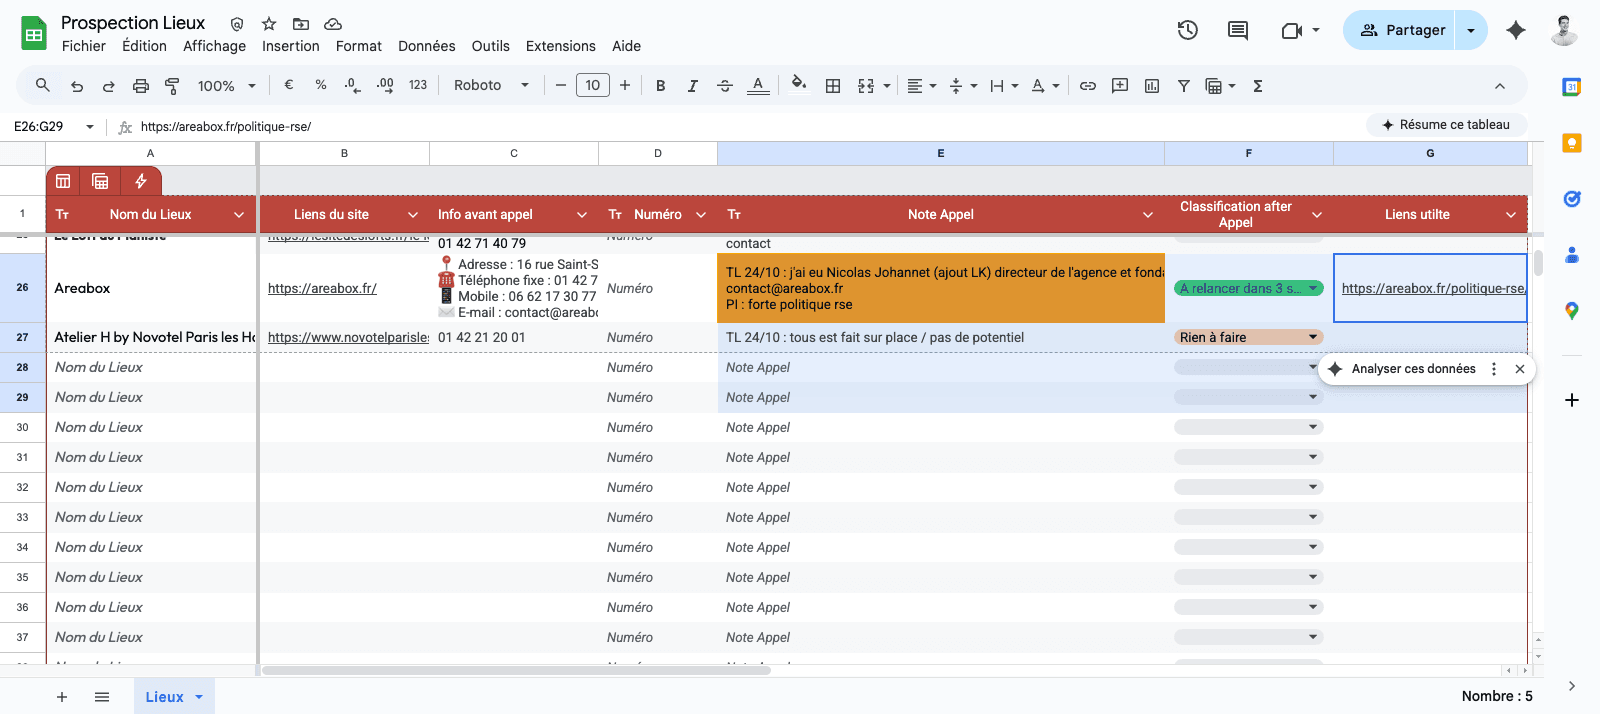Image resolution: width=1600 pixels, height=714 pixels.
Task: Open Google Maps in the side panel
Action: [x=1572, y=311]
